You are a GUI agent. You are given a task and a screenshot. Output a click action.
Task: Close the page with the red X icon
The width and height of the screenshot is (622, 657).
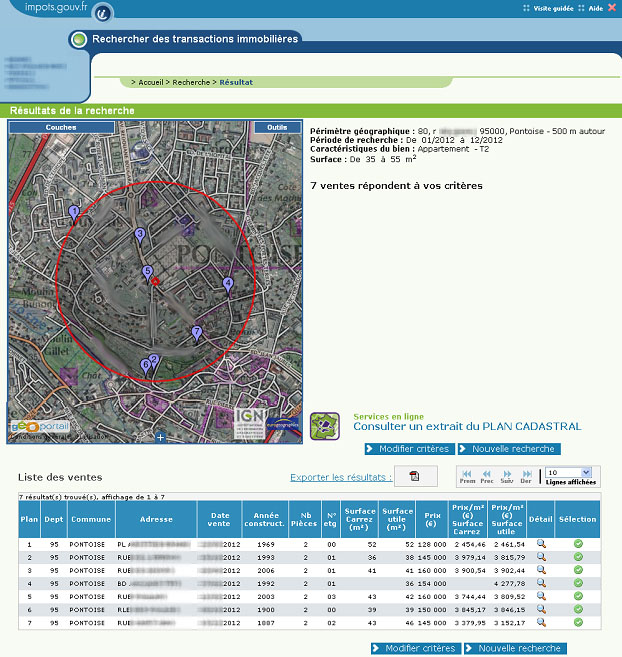(x=612, y=8)
